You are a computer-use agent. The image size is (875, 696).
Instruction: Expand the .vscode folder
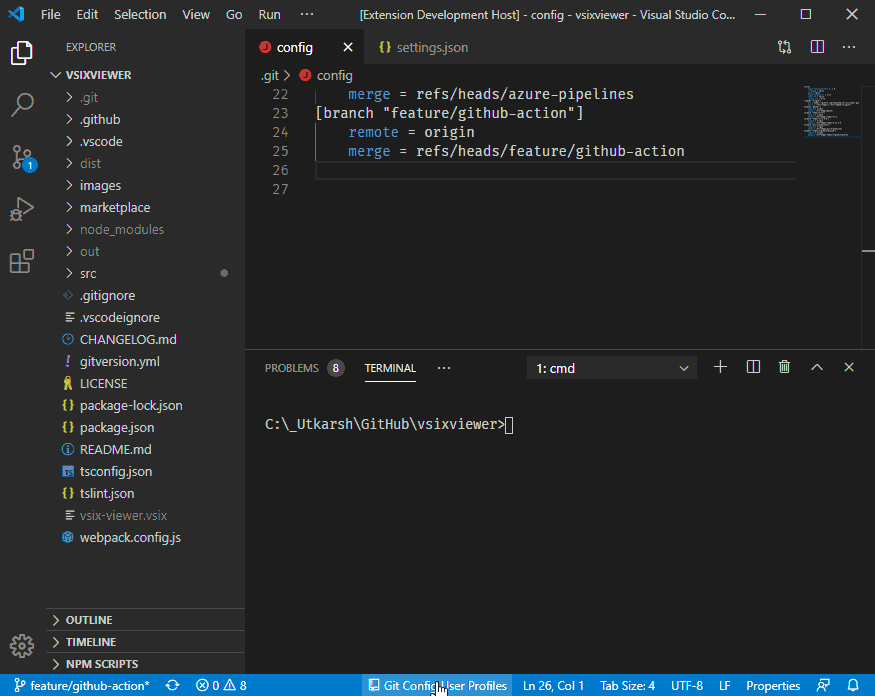146,141
